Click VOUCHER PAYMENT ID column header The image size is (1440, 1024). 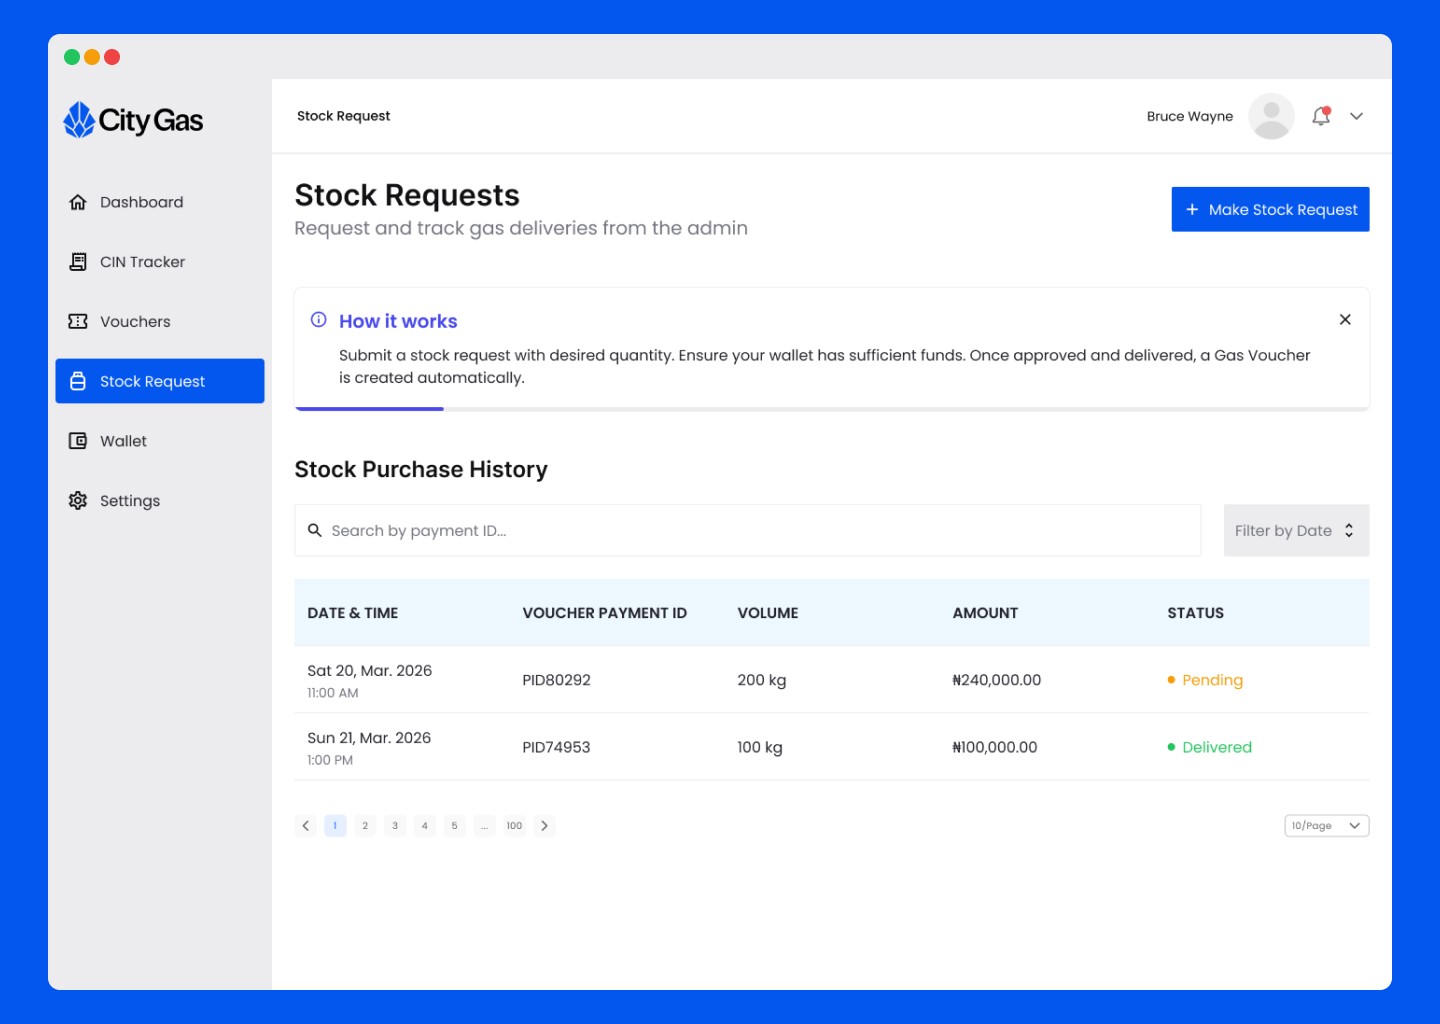pos(605,613)
